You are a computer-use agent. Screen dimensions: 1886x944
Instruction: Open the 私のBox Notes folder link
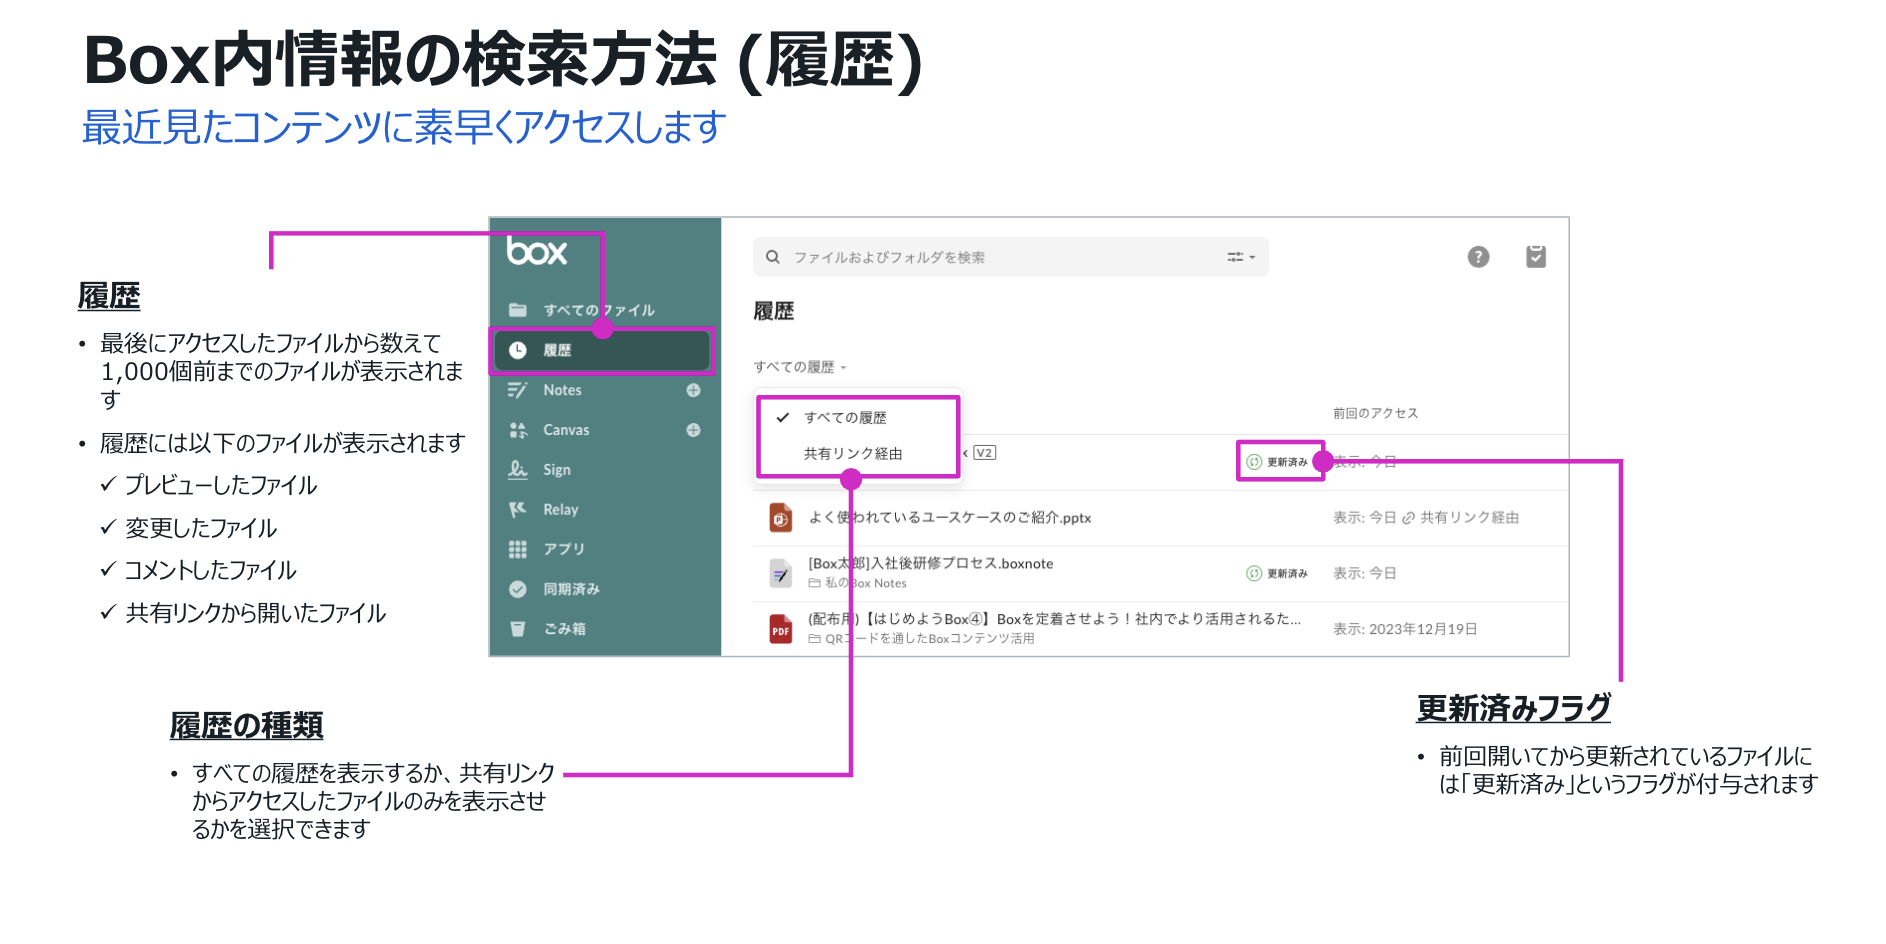click(x=865, y=583)
